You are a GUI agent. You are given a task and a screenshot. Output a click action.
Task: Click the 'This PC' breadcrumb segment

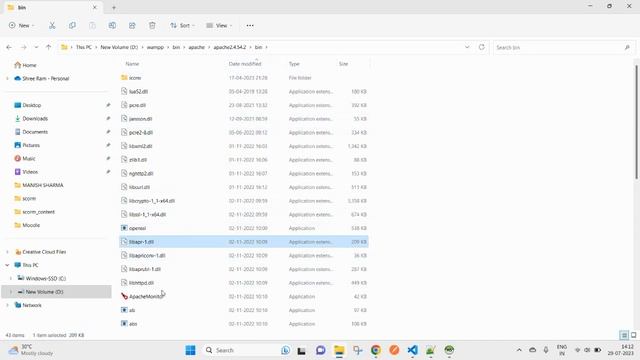click(84, 47)
